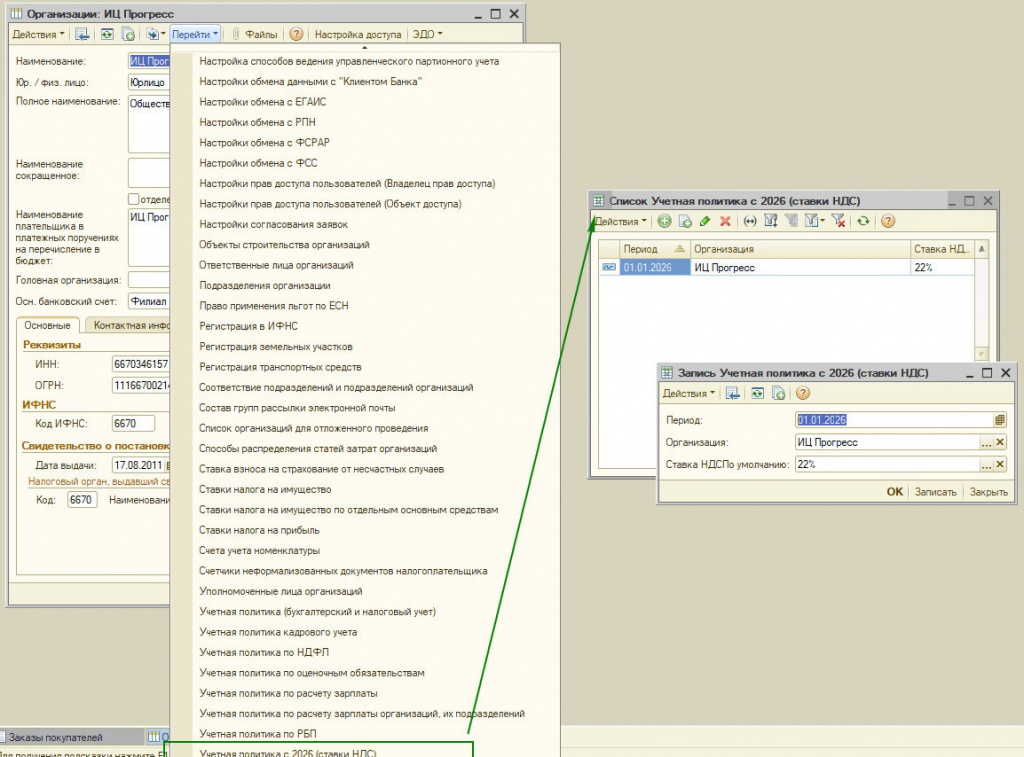This screenshot has width=1024, height=757.
Task: Disable filter with crossed funnel icon
Action: pos(839,221)
